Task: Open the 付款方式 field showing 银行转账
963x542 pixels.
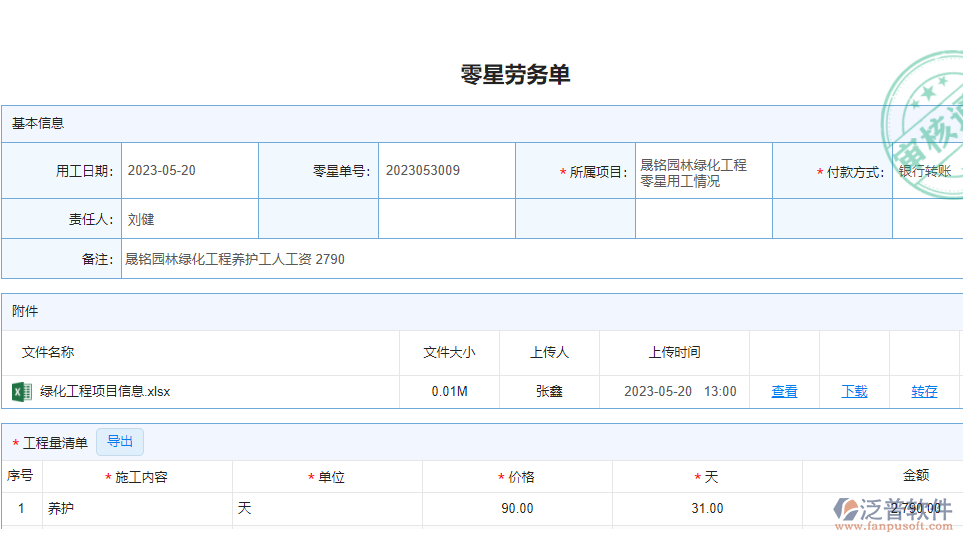Action: pyautogui.click(x=927, y=171)
